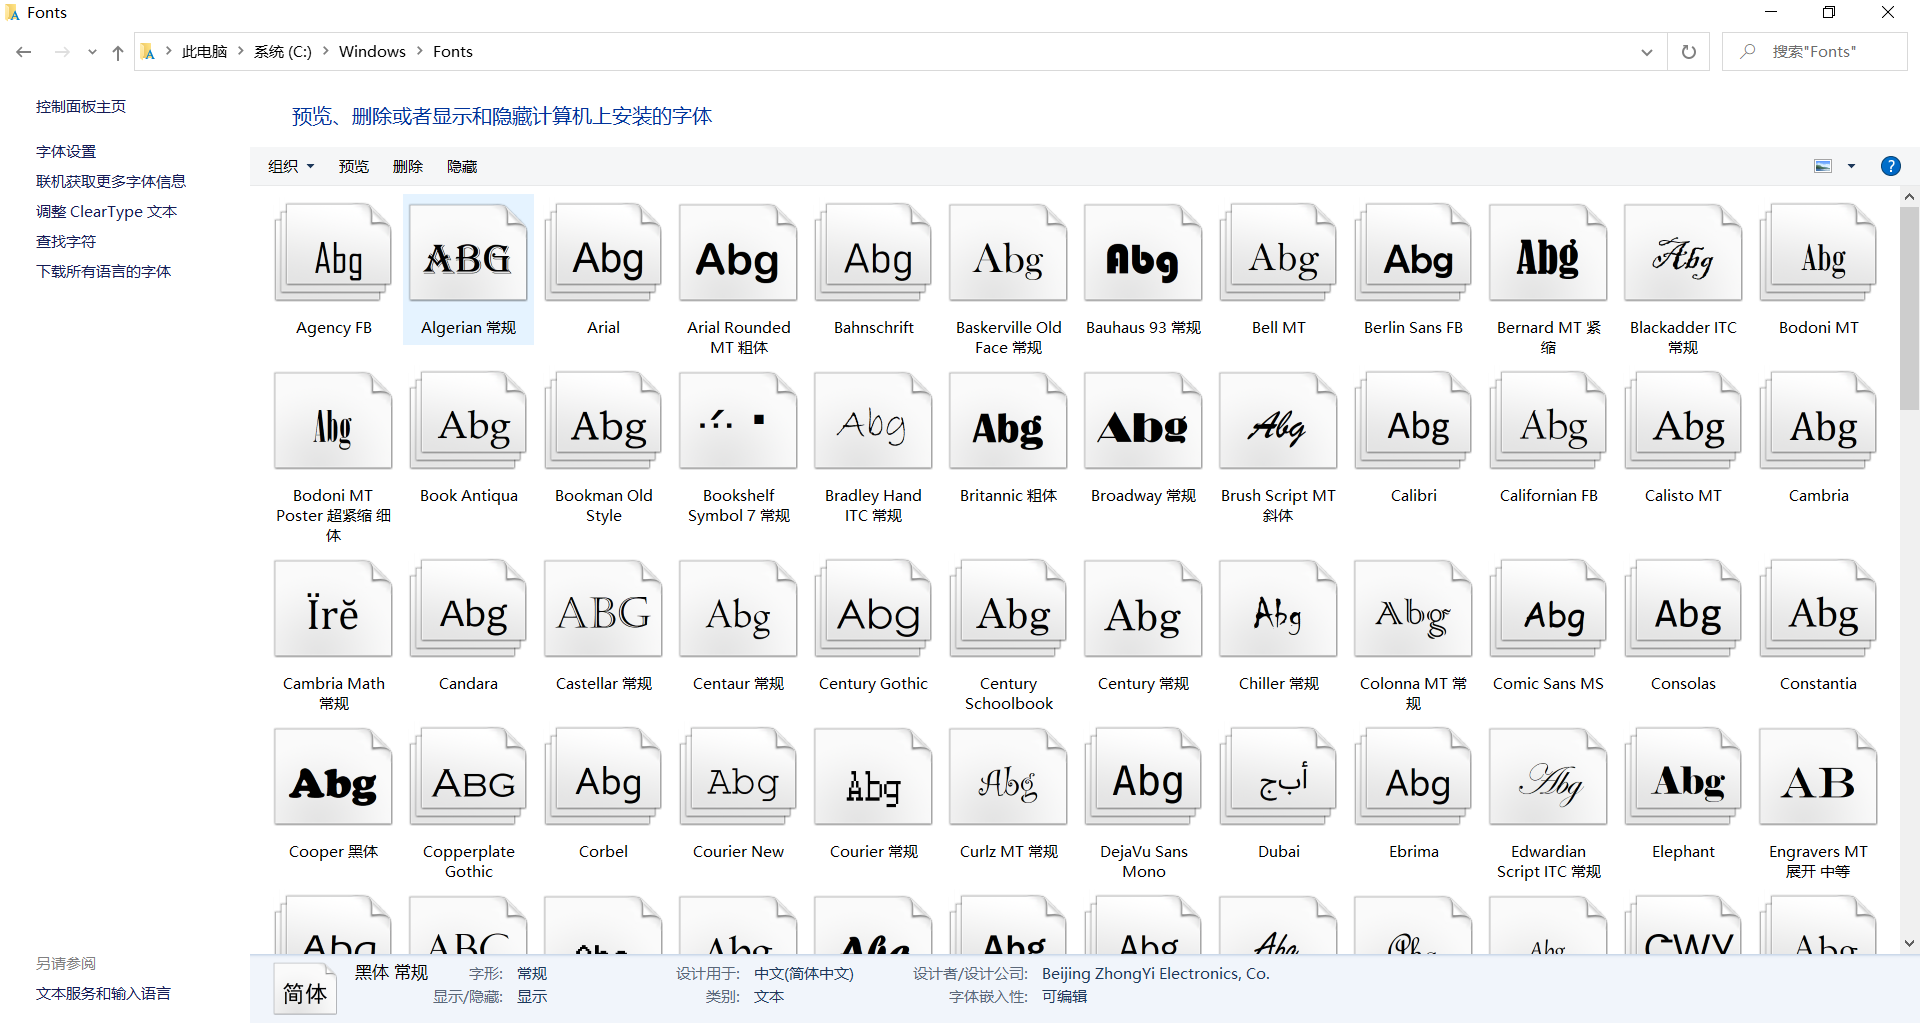
Task: Select Blackadder ITC font icon
Action: (1683, 253)
